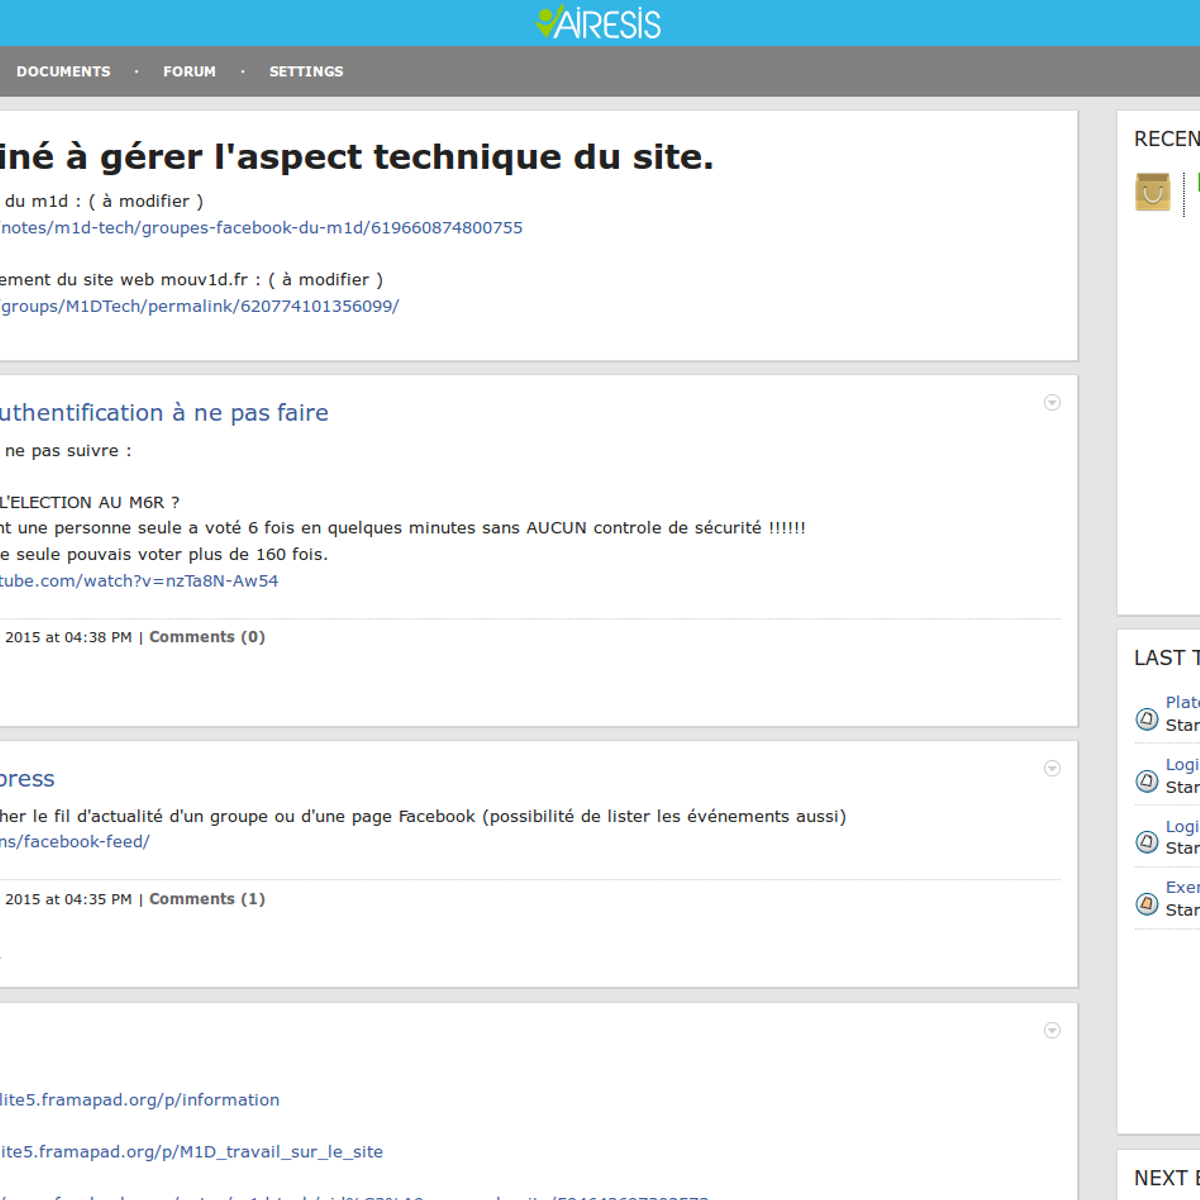Open the facebook-feed link
The height and width of the screenshot is (1200, 1200).
(x=75, y=842)
